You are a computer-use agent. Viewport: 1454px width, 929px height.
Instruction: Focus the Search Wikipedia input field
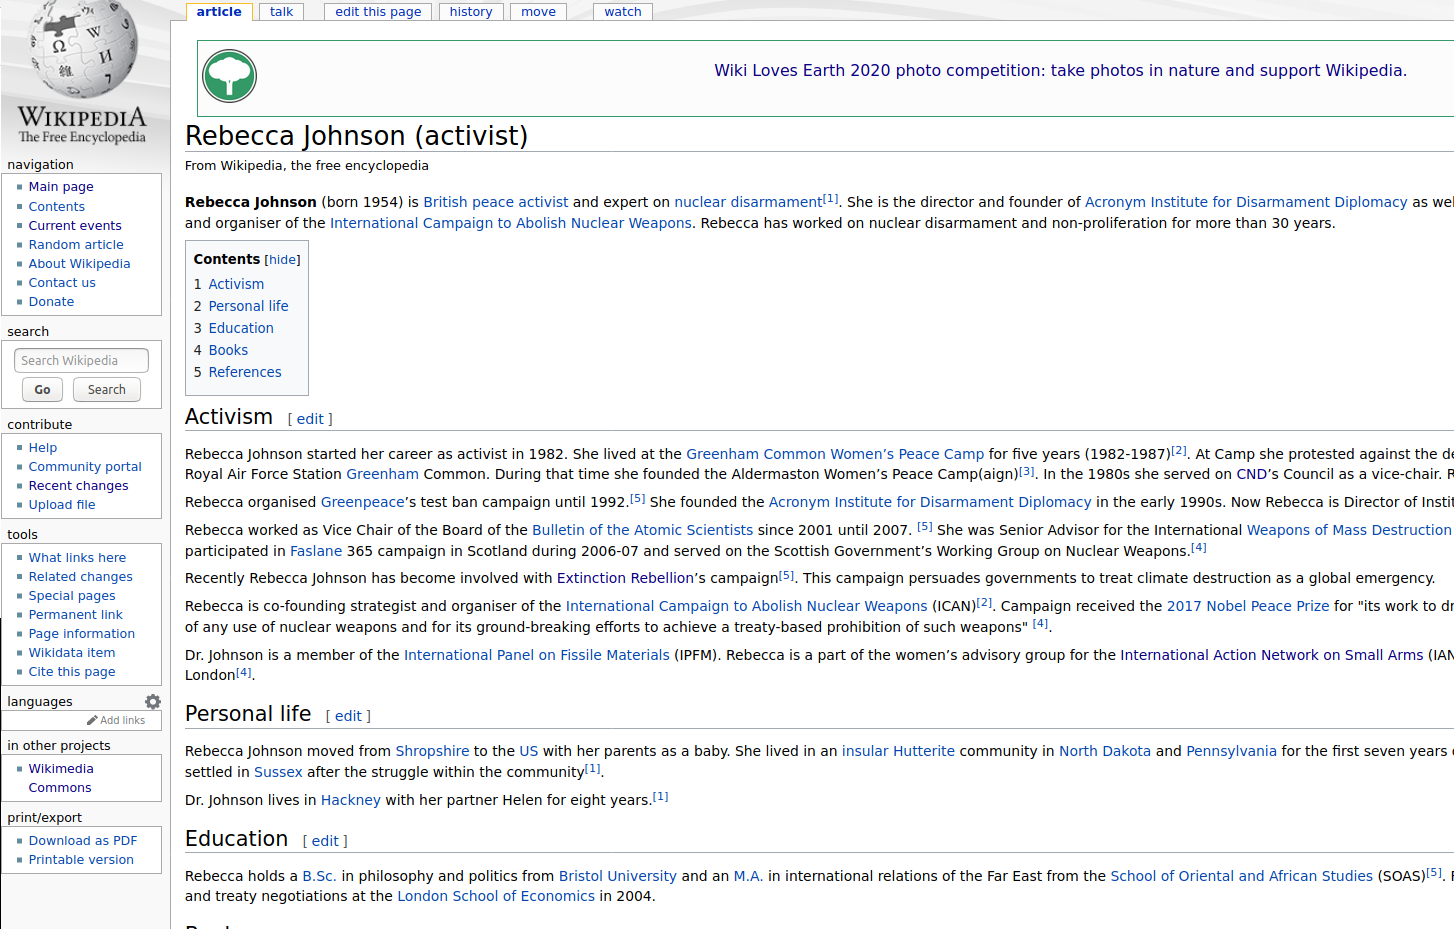point(81,361)
